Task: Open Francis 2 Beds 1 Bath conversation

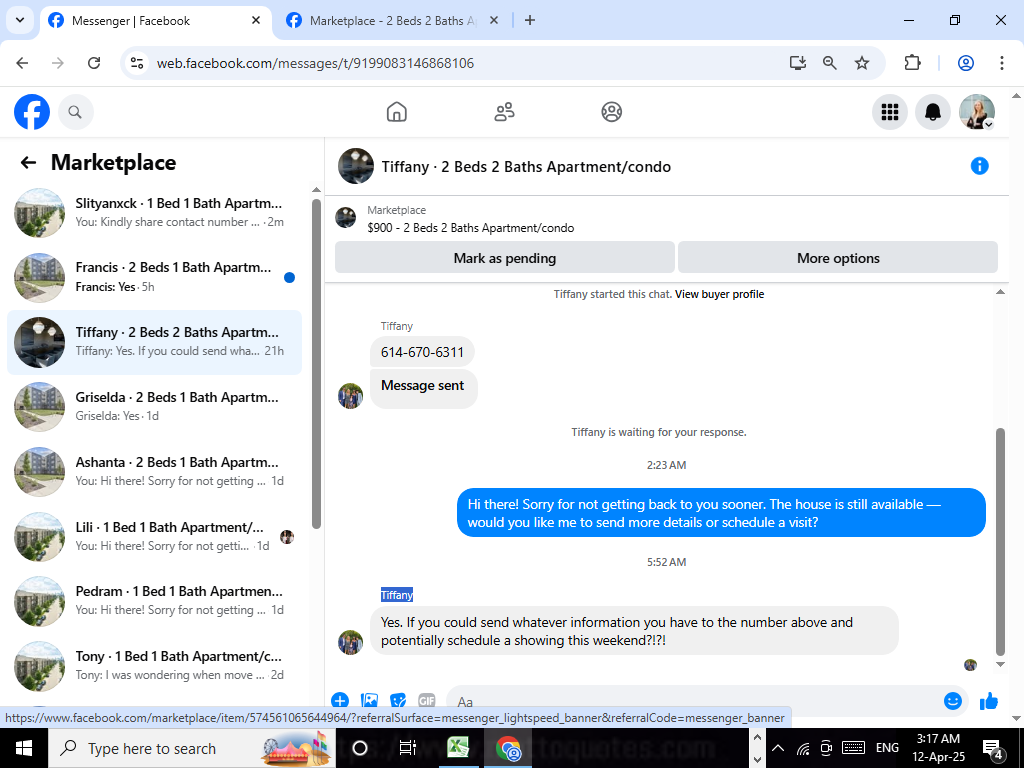Action: (155, 278)
